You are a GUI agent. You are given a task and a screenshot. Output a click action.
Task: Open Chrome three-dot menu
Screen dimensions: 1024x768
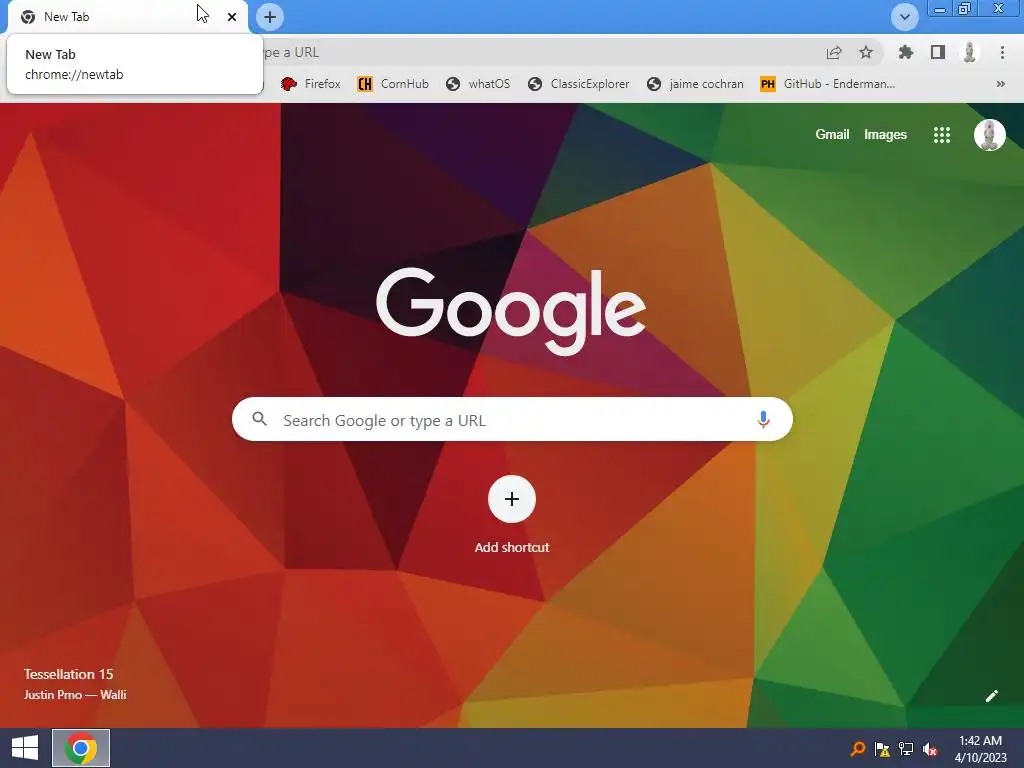tap(1002, 52)
